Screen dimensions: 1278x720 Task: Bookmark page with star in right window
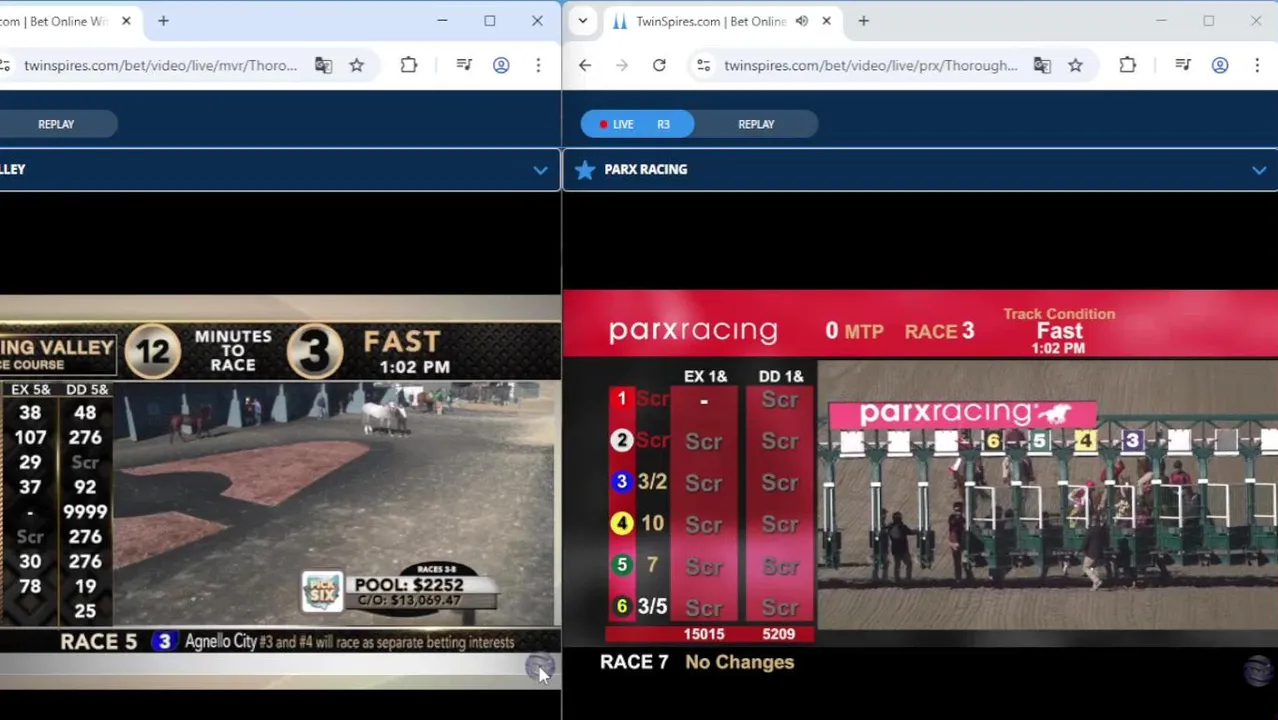pos(1076,65)
